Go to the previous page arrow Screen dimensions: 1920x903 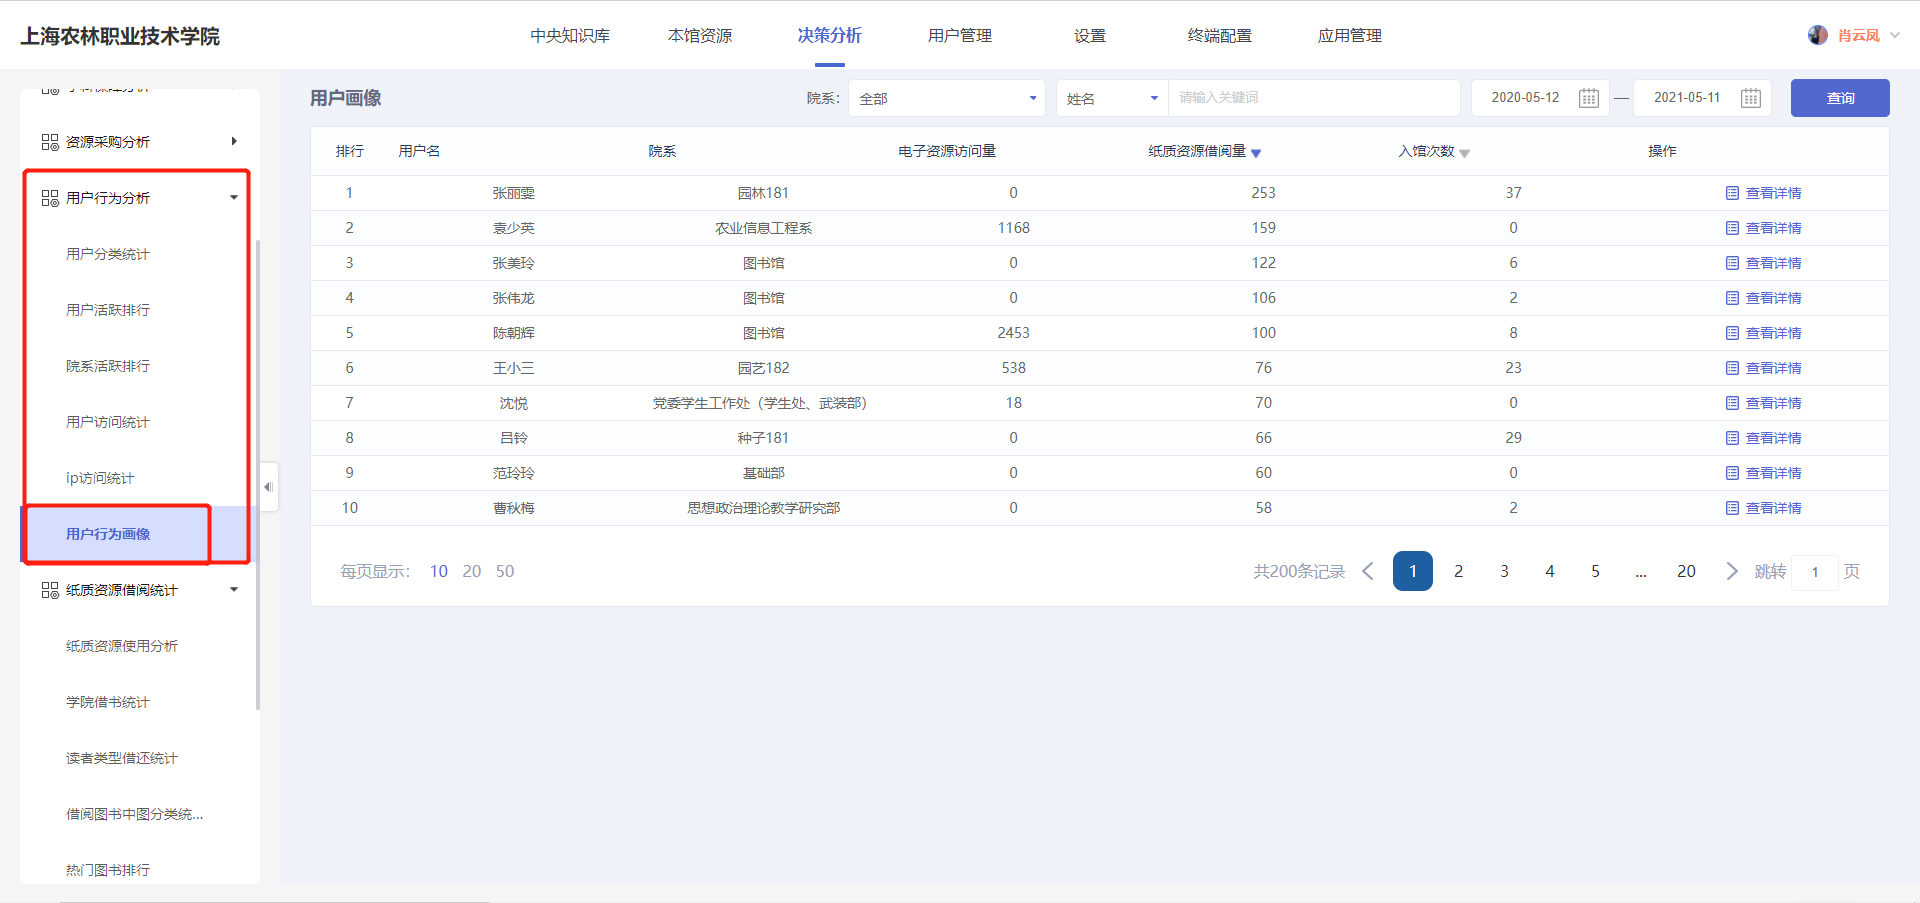point(1368,571)
